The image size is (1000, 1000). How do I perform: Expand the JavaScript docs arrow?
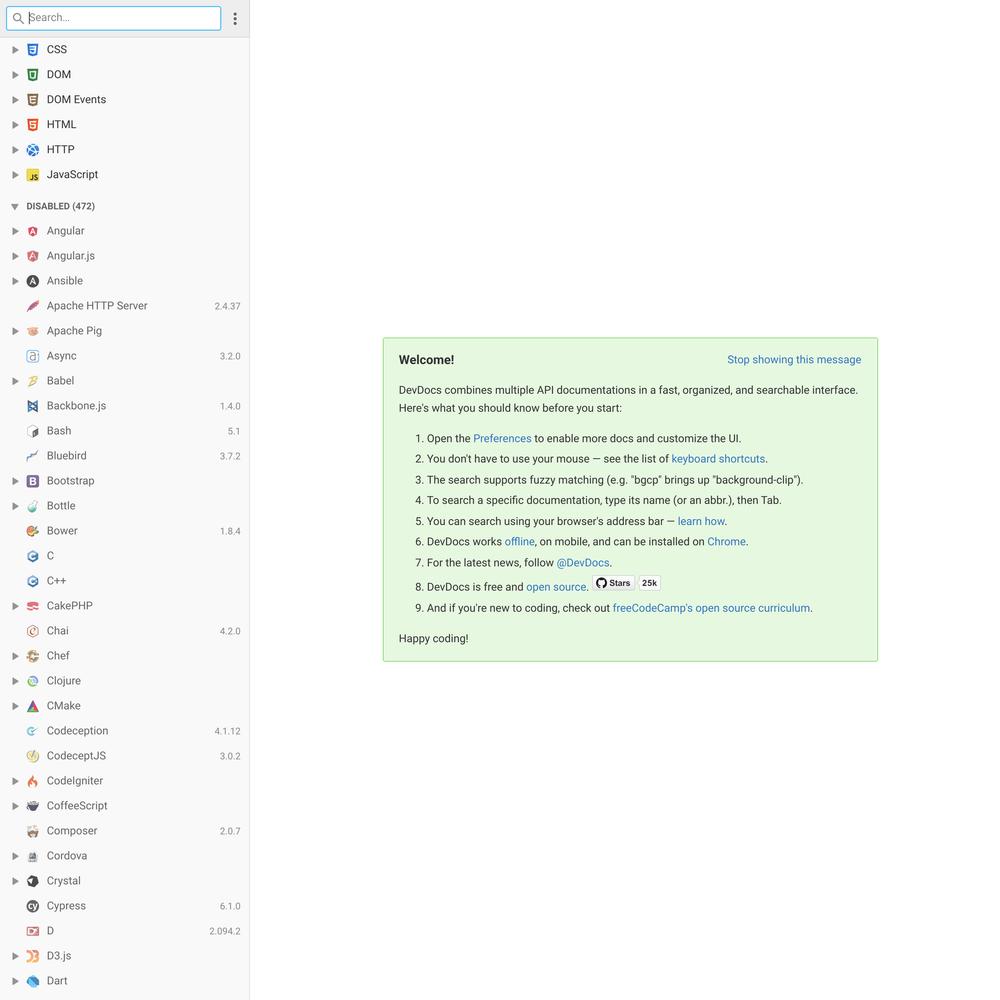15,175
